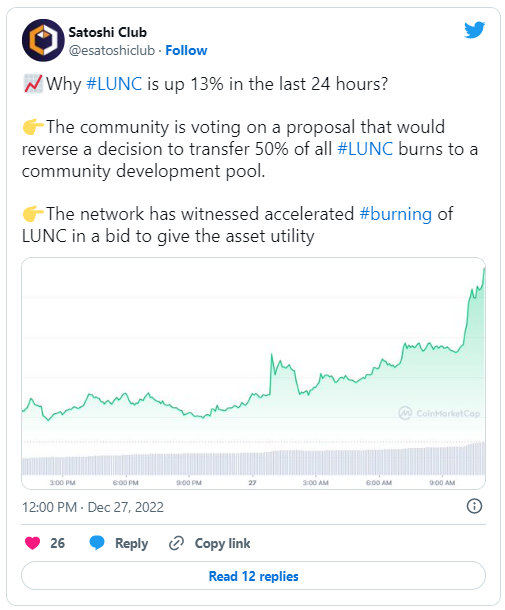Viewport: 505px width, 610px height.
Task: Click the chain link copy icon
Action: coord(176,543)
